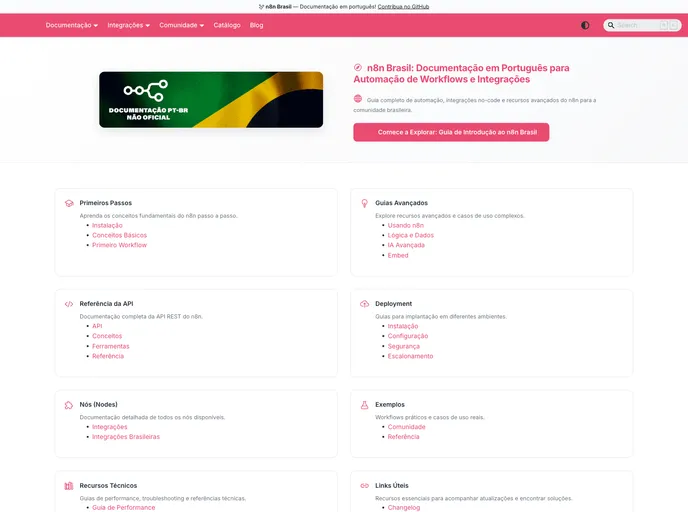Open the Lógica e Dados link
This screenshot has height=512, width=688.
[411, 235]
